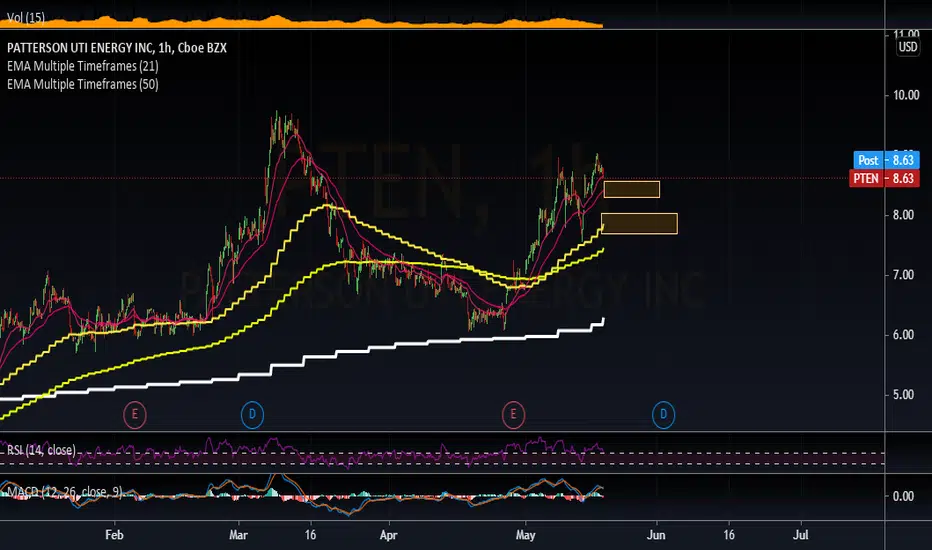Screen dimensions: 932x550
Task: Click the 5.00 price axis label
Action: tap(903, 395)
